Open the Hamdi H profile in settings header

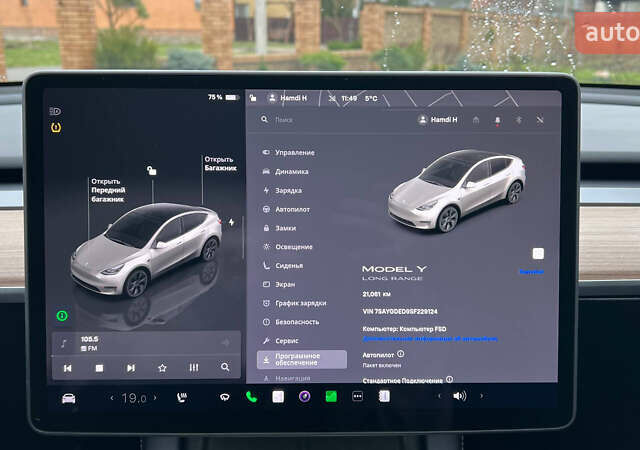(438, 120)
